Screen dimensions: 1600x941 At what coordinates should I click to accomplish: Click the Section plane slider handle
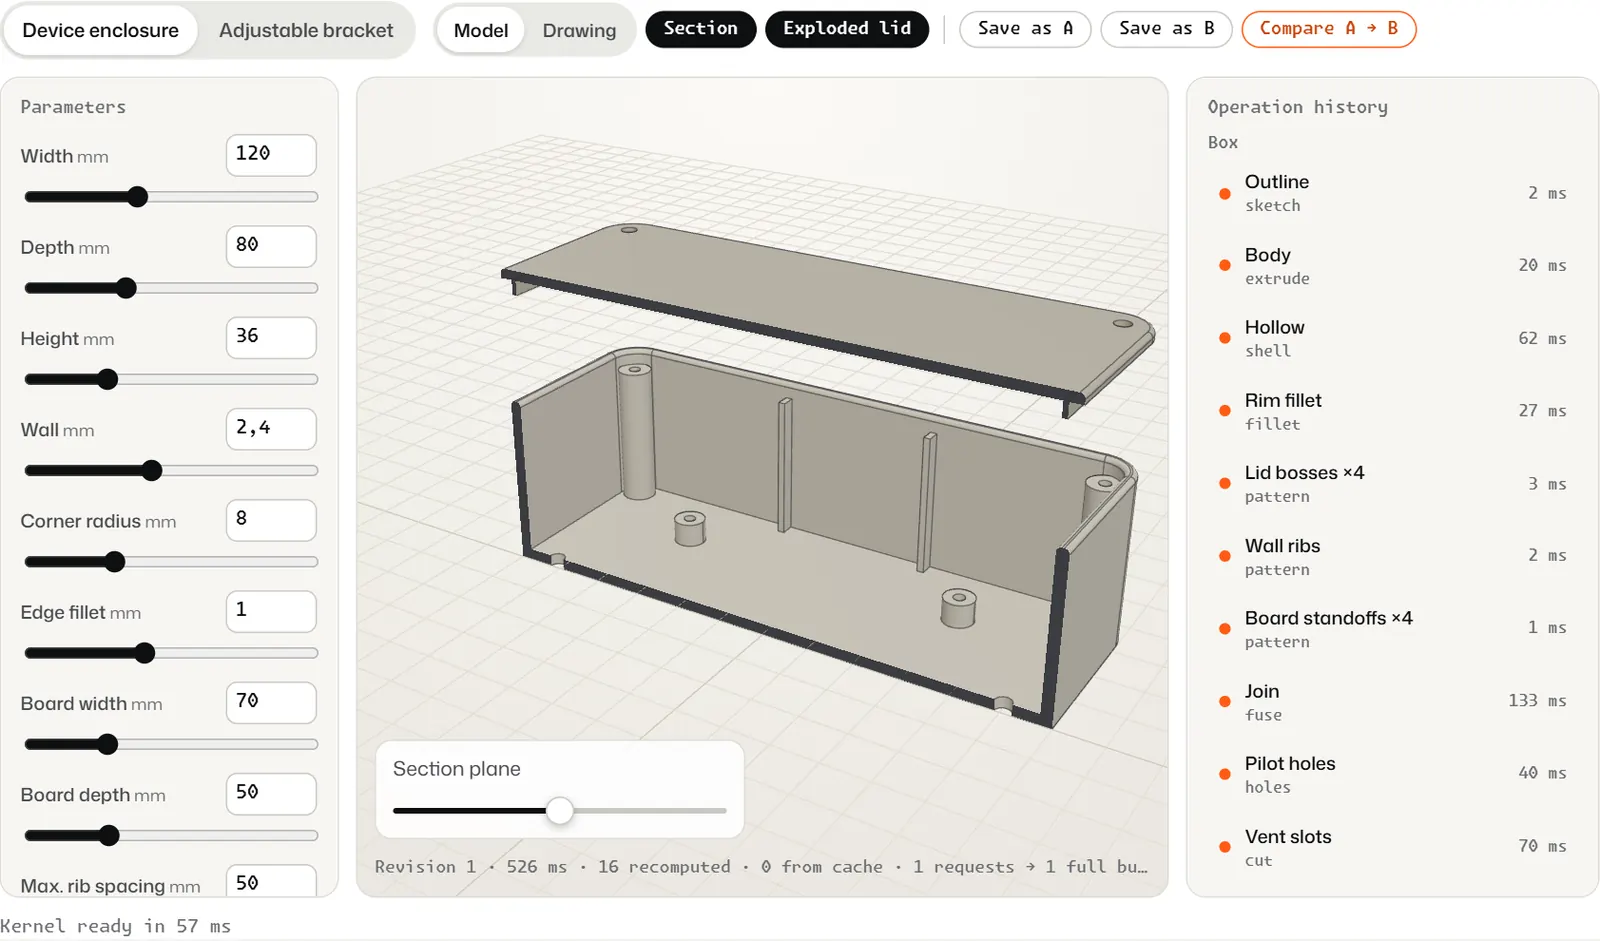click(x=560, y=810)
